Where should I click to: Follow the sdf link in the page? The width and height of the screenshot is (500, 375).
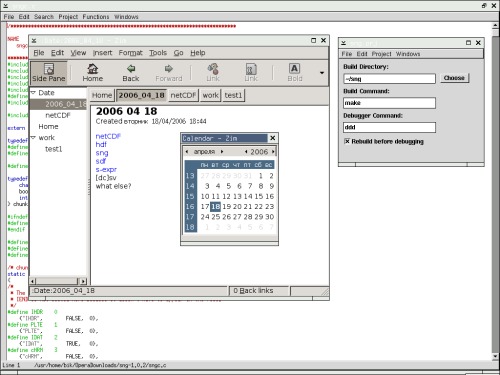pyautogui.click(x=101, y=161)
